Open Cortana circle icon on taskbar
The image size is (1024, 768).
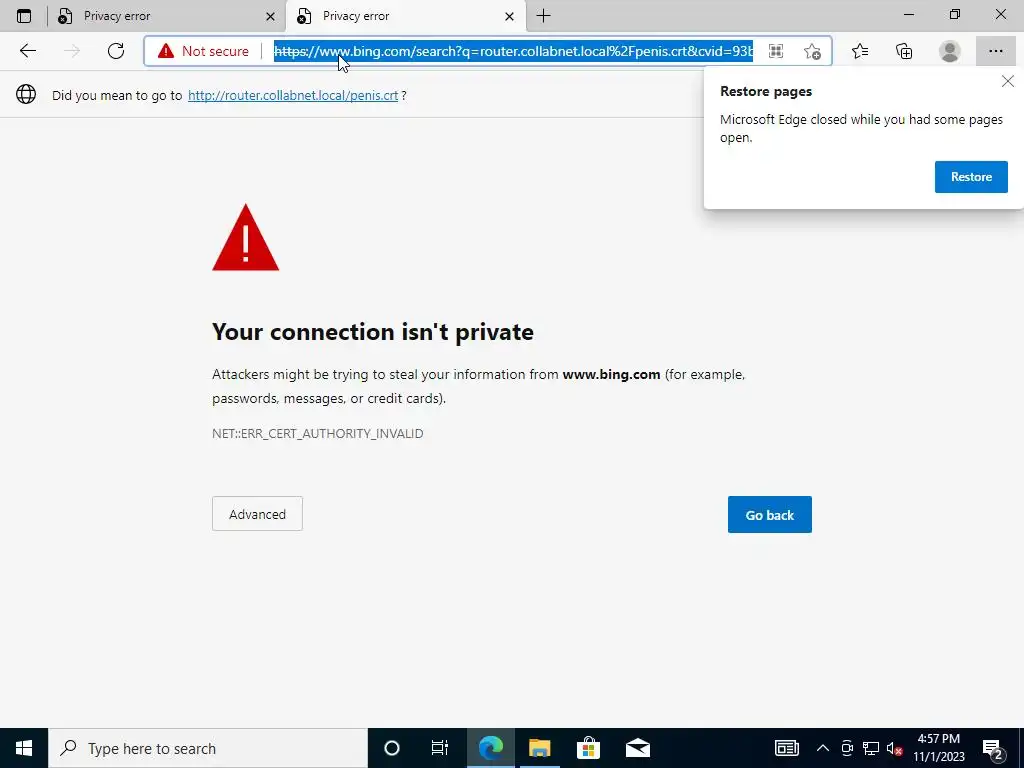coord(391,748)
